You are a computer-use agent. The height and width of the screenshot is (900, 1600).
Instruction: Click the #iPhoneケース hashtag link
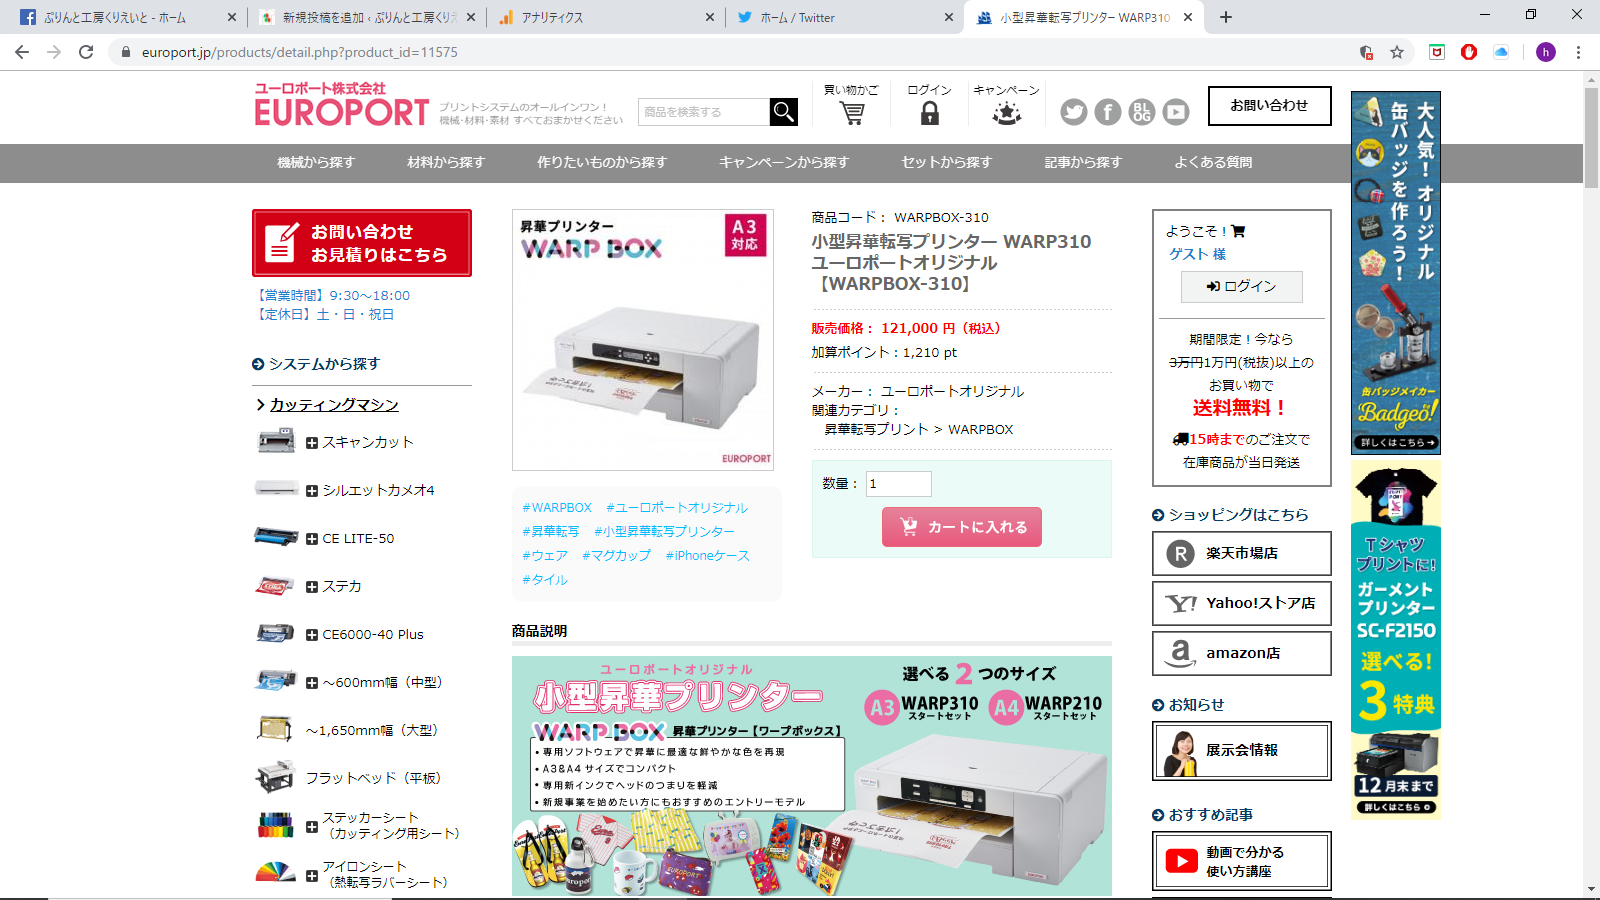708,556
